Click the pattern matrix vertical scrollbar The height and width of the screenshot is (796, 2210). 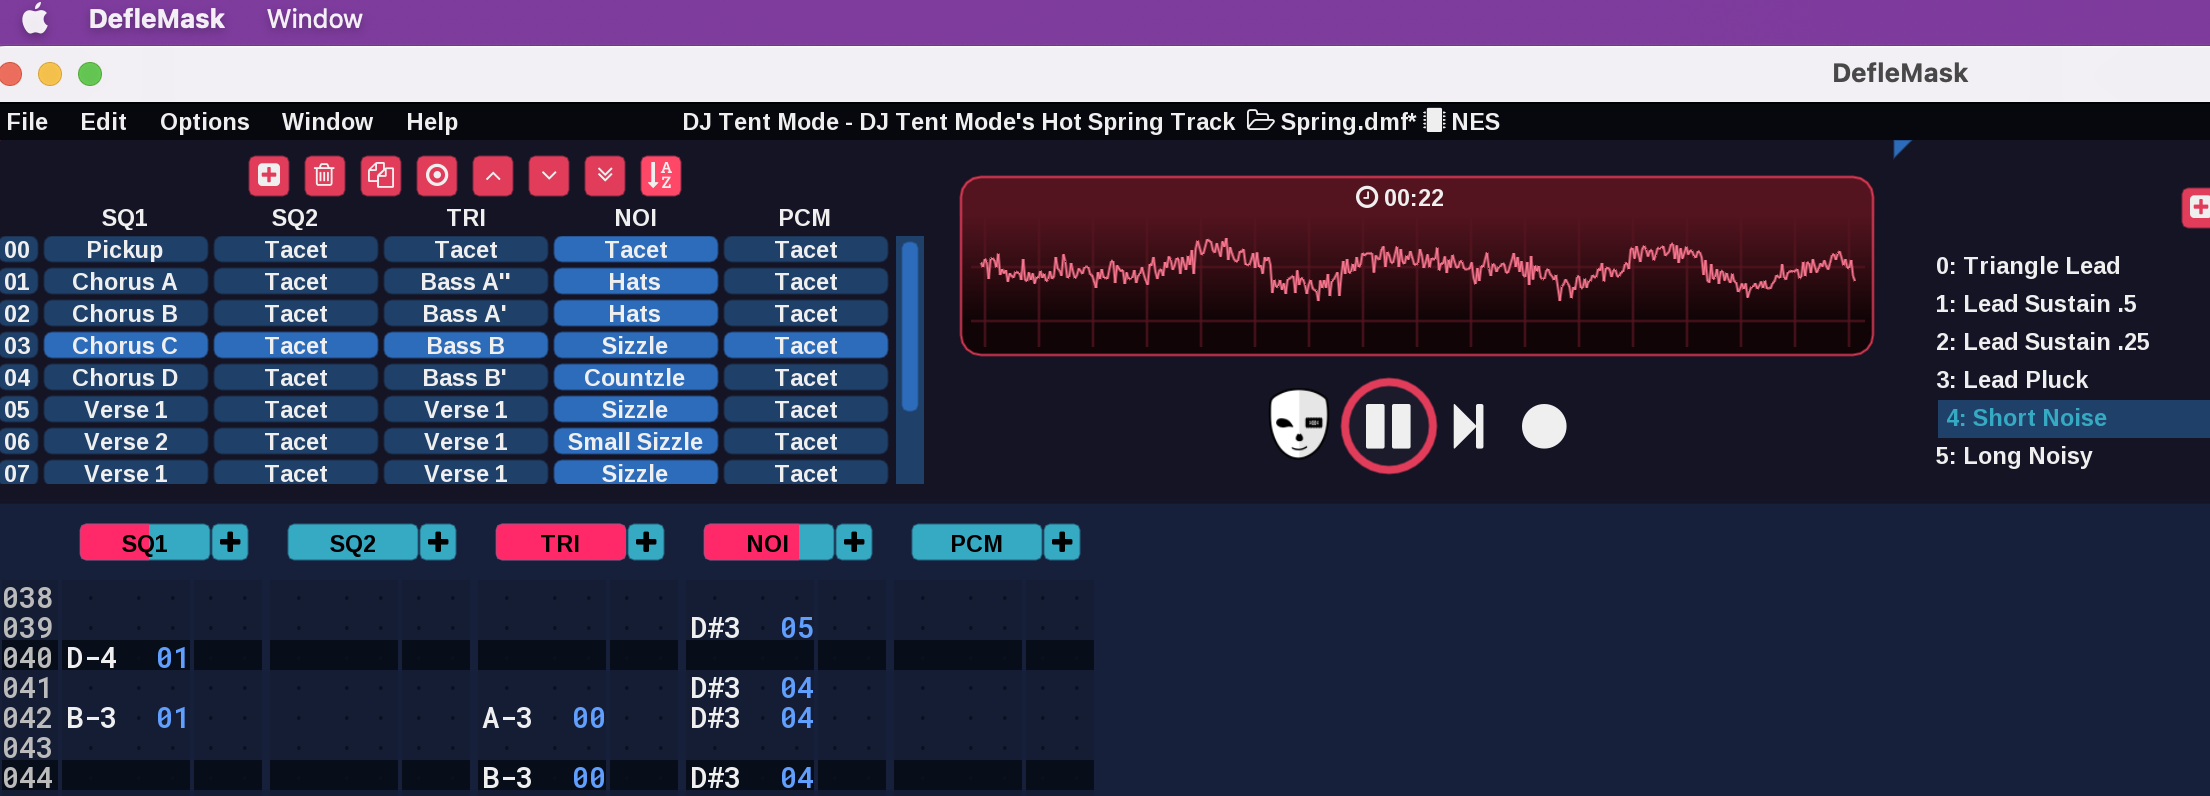coord(910,327)
